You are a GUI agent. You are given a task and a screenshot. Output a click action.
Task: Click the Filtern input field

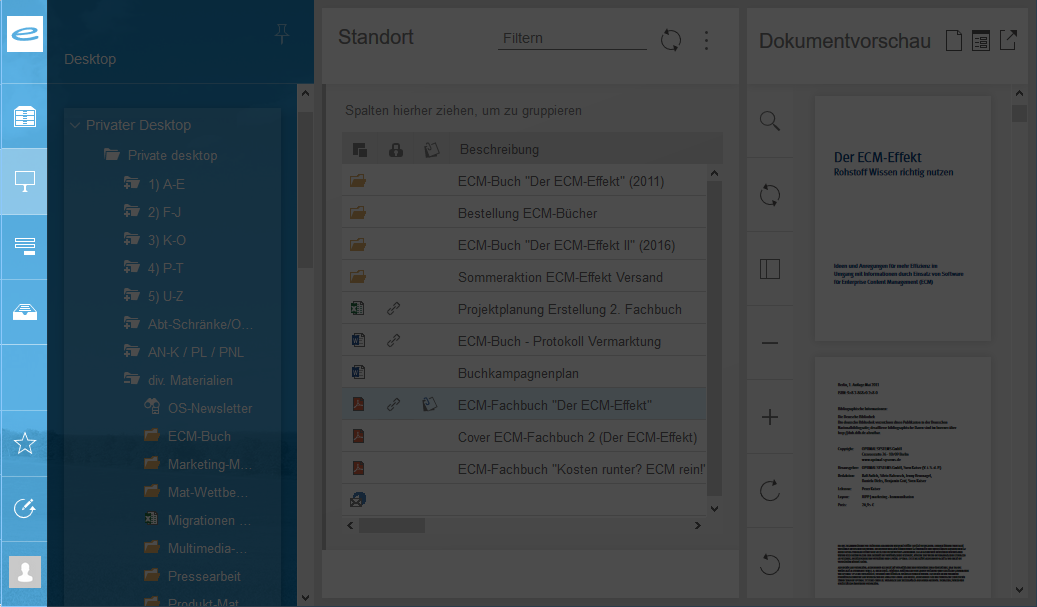pos(572,38)
